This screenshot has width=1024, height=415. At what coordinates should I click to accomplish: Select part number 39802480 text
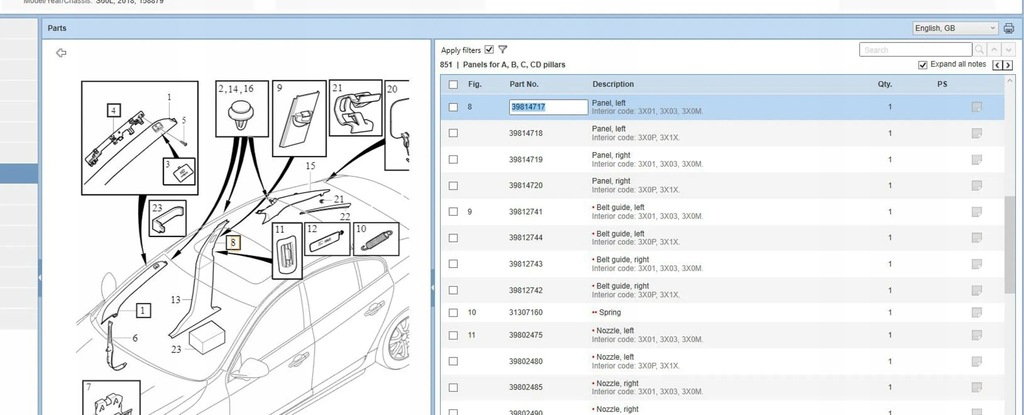click(526, 361)
